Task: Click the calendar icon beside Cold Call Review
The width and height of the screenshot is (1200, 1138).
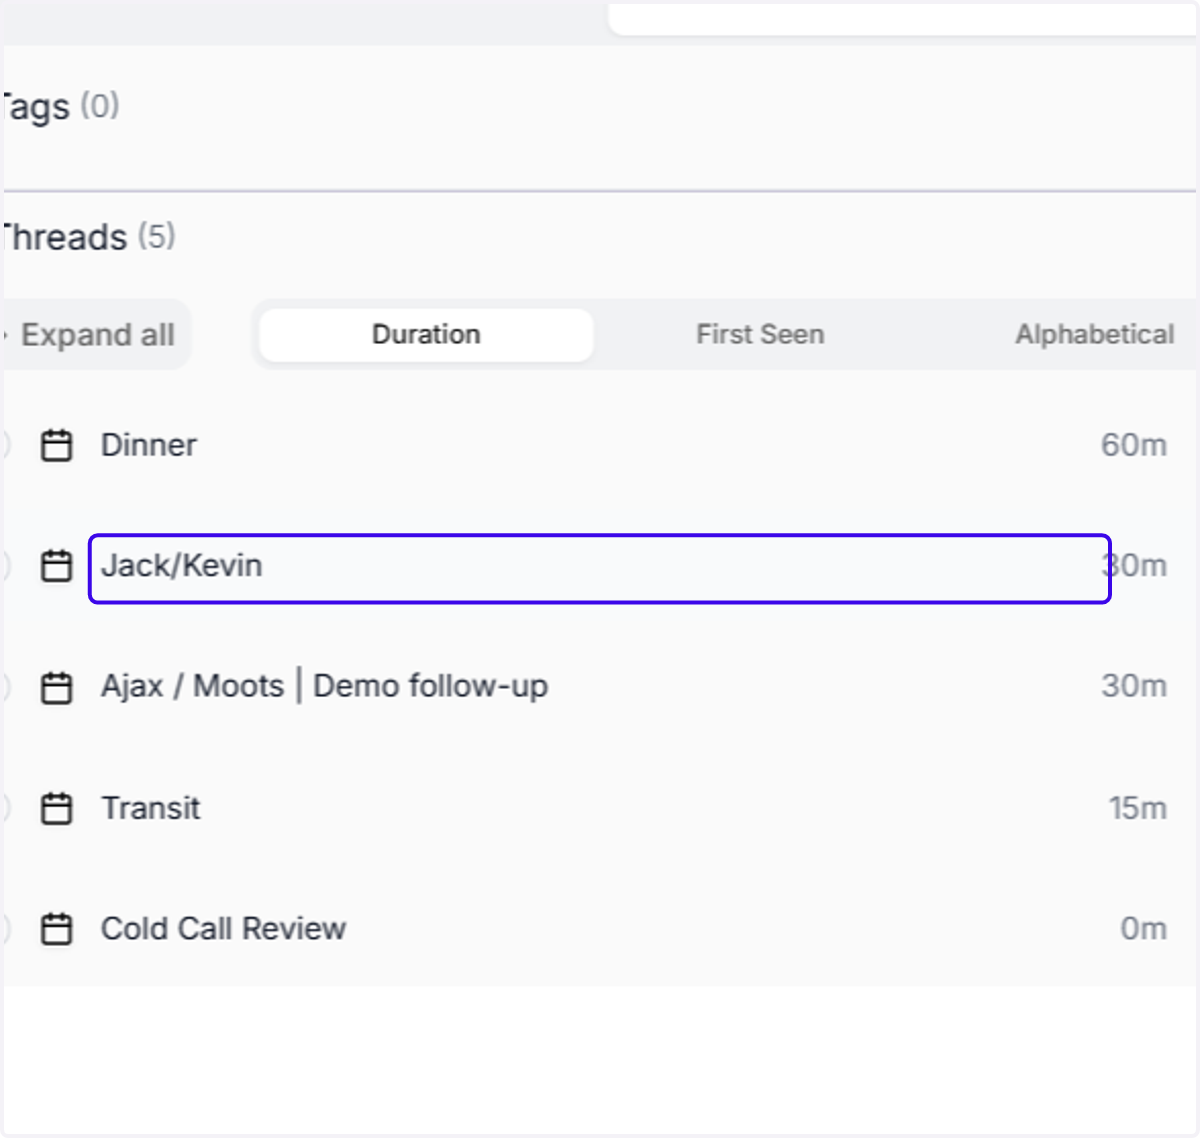Action: [x=56, y=929]
